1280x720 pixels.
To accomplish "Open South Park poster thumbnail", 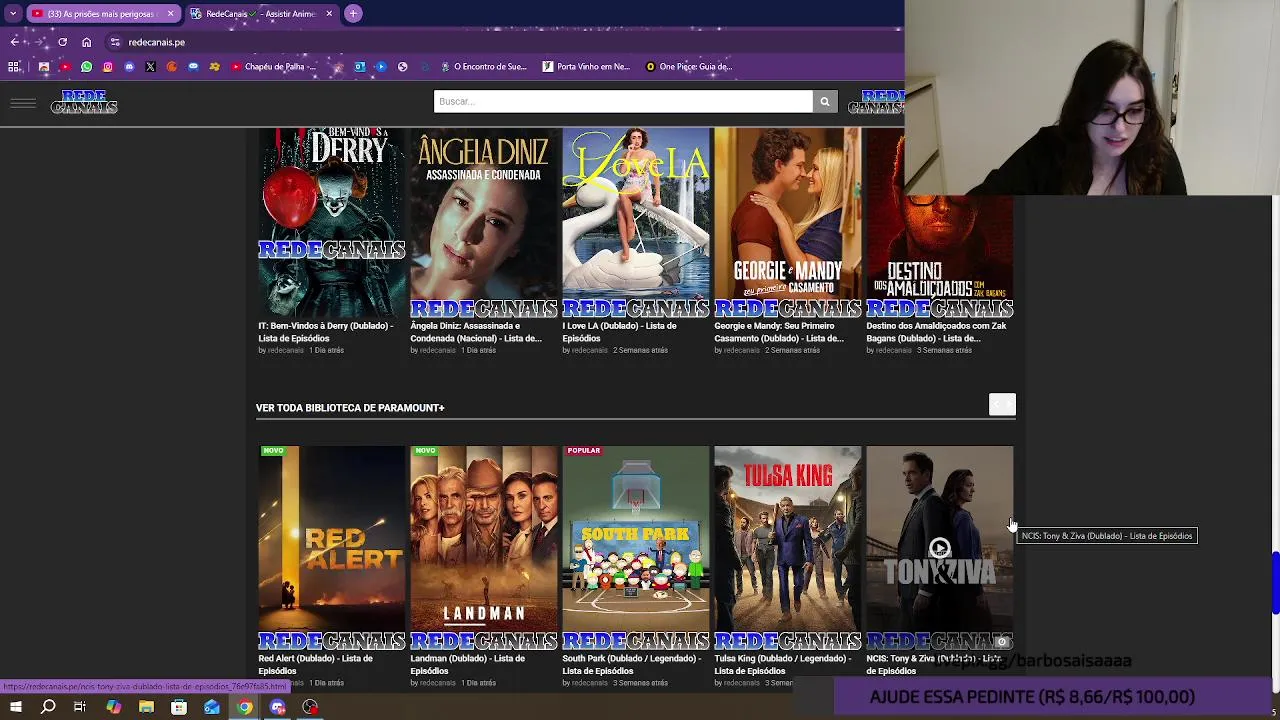I will (x=636, y=548).
